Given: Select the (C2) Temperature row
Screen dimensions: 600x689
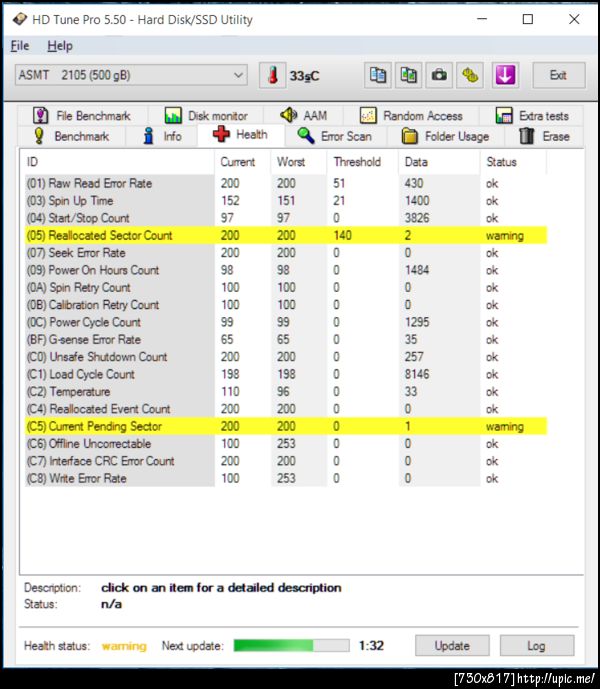Looking at the screenshot, I should pos(286,392).
